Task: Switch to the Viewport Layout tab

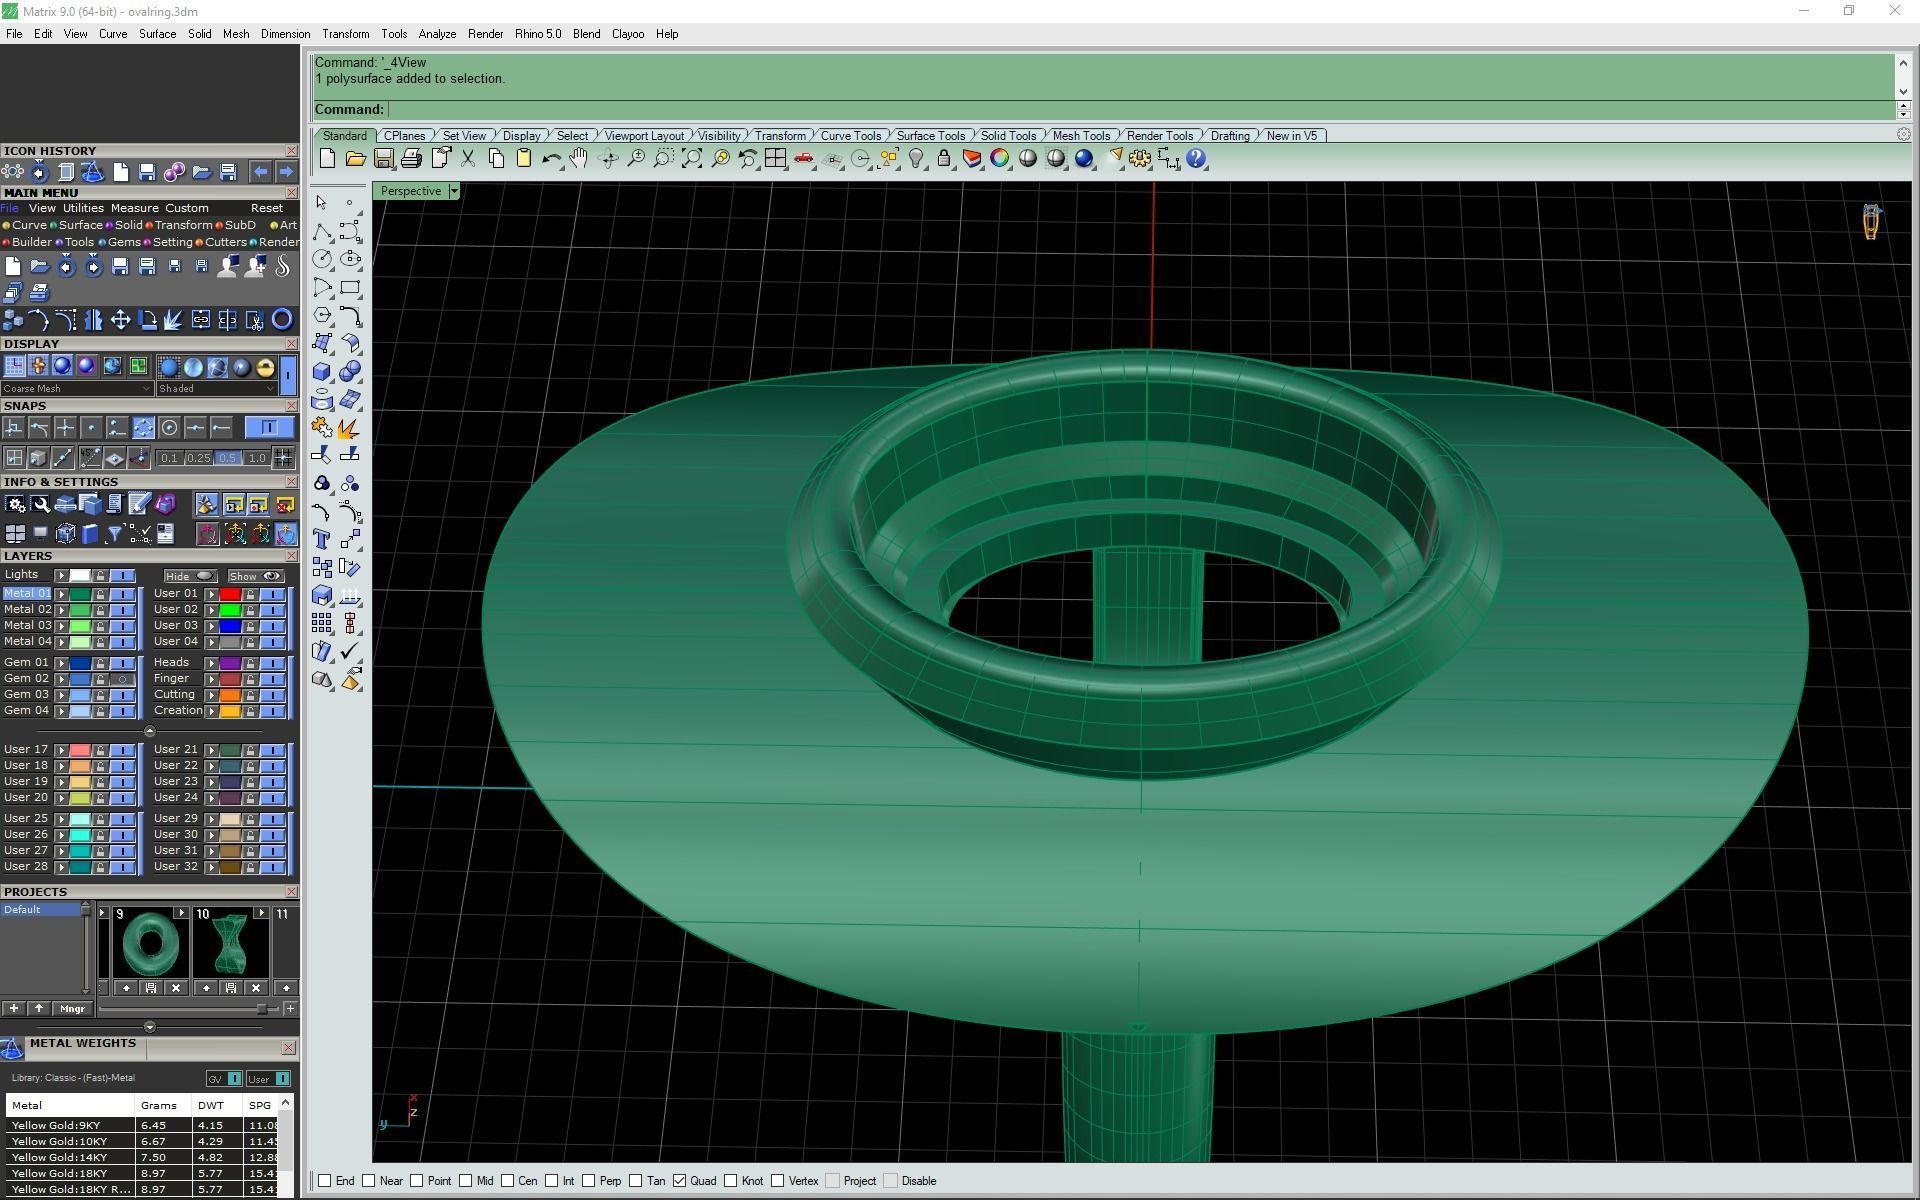Action: coord(644,136)
